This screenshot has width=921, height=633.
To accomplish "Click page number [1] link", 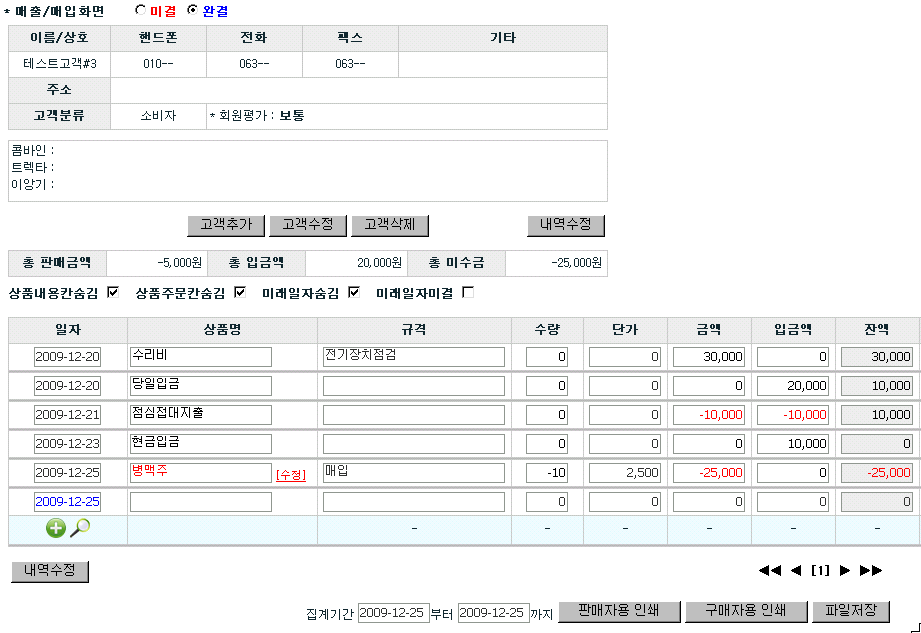I will point(820,571).
